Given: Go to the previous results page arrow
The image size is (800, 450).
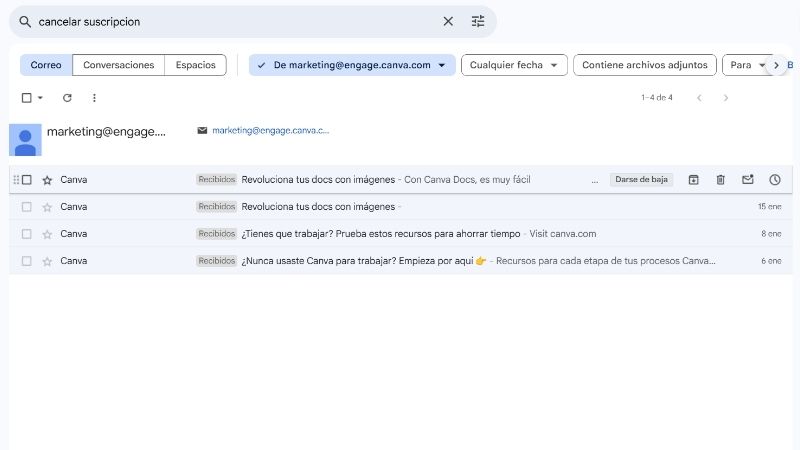Looking at the screenshot, I should pos(699,97).
